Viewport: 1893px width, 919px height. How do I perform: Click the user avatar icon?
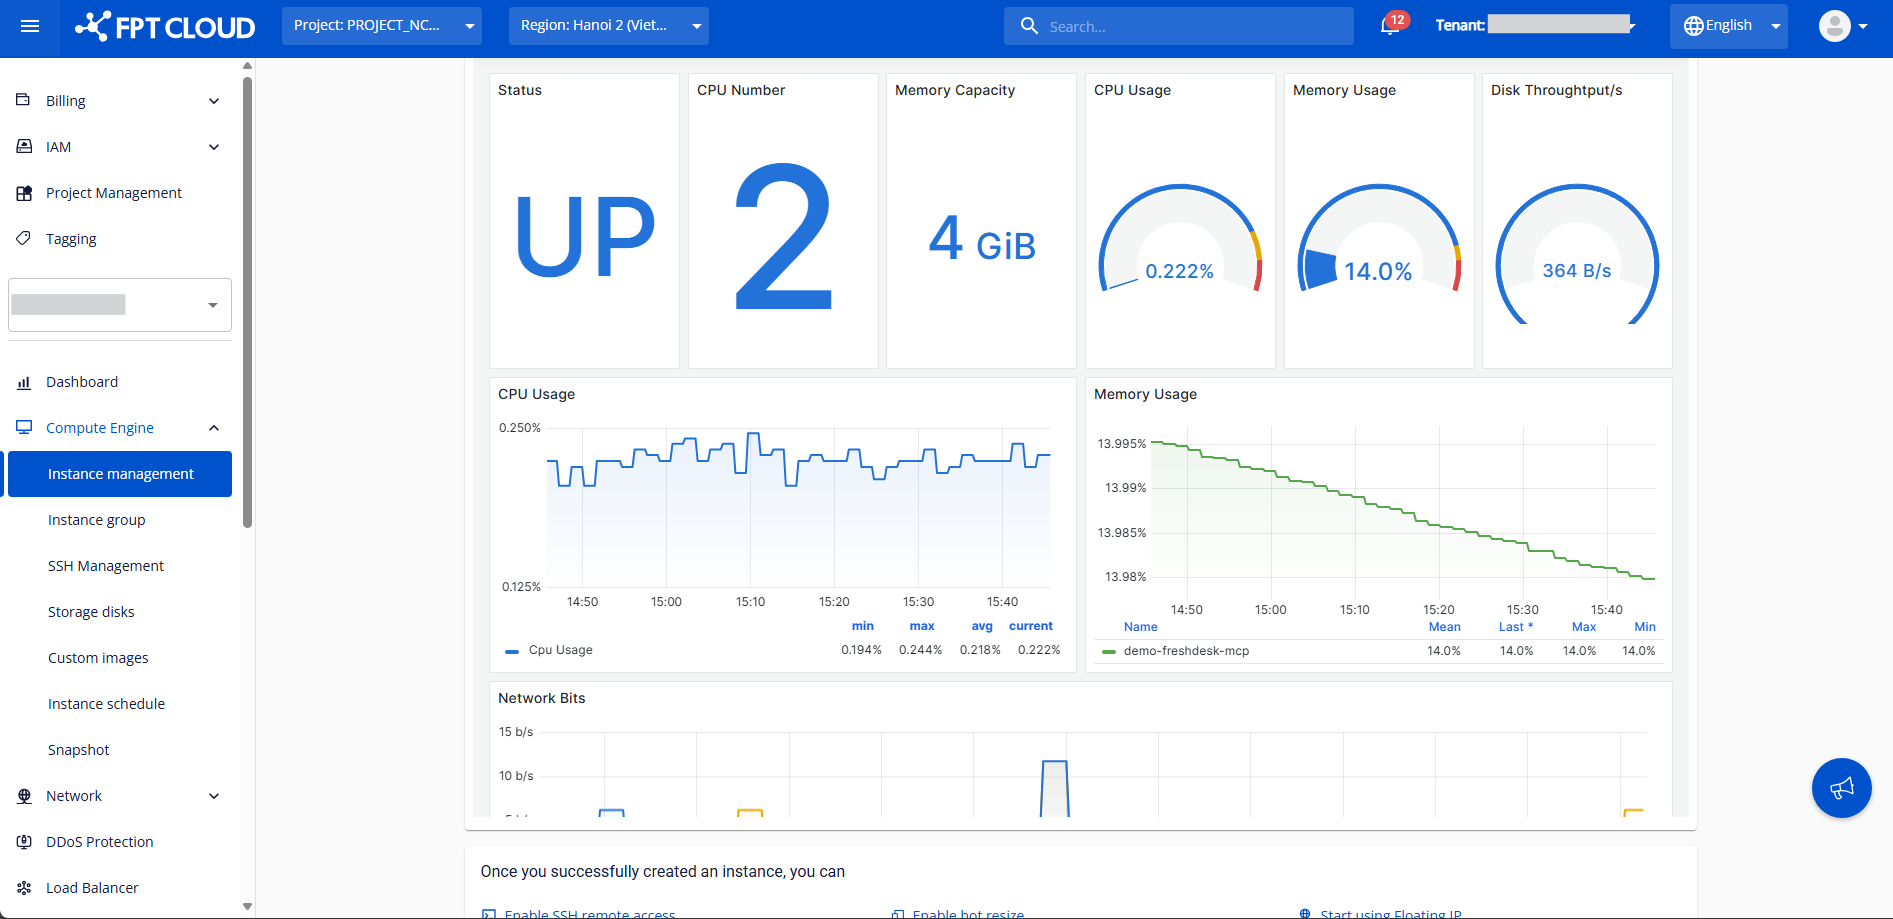pyautogui.click(x=1834, y=26)
